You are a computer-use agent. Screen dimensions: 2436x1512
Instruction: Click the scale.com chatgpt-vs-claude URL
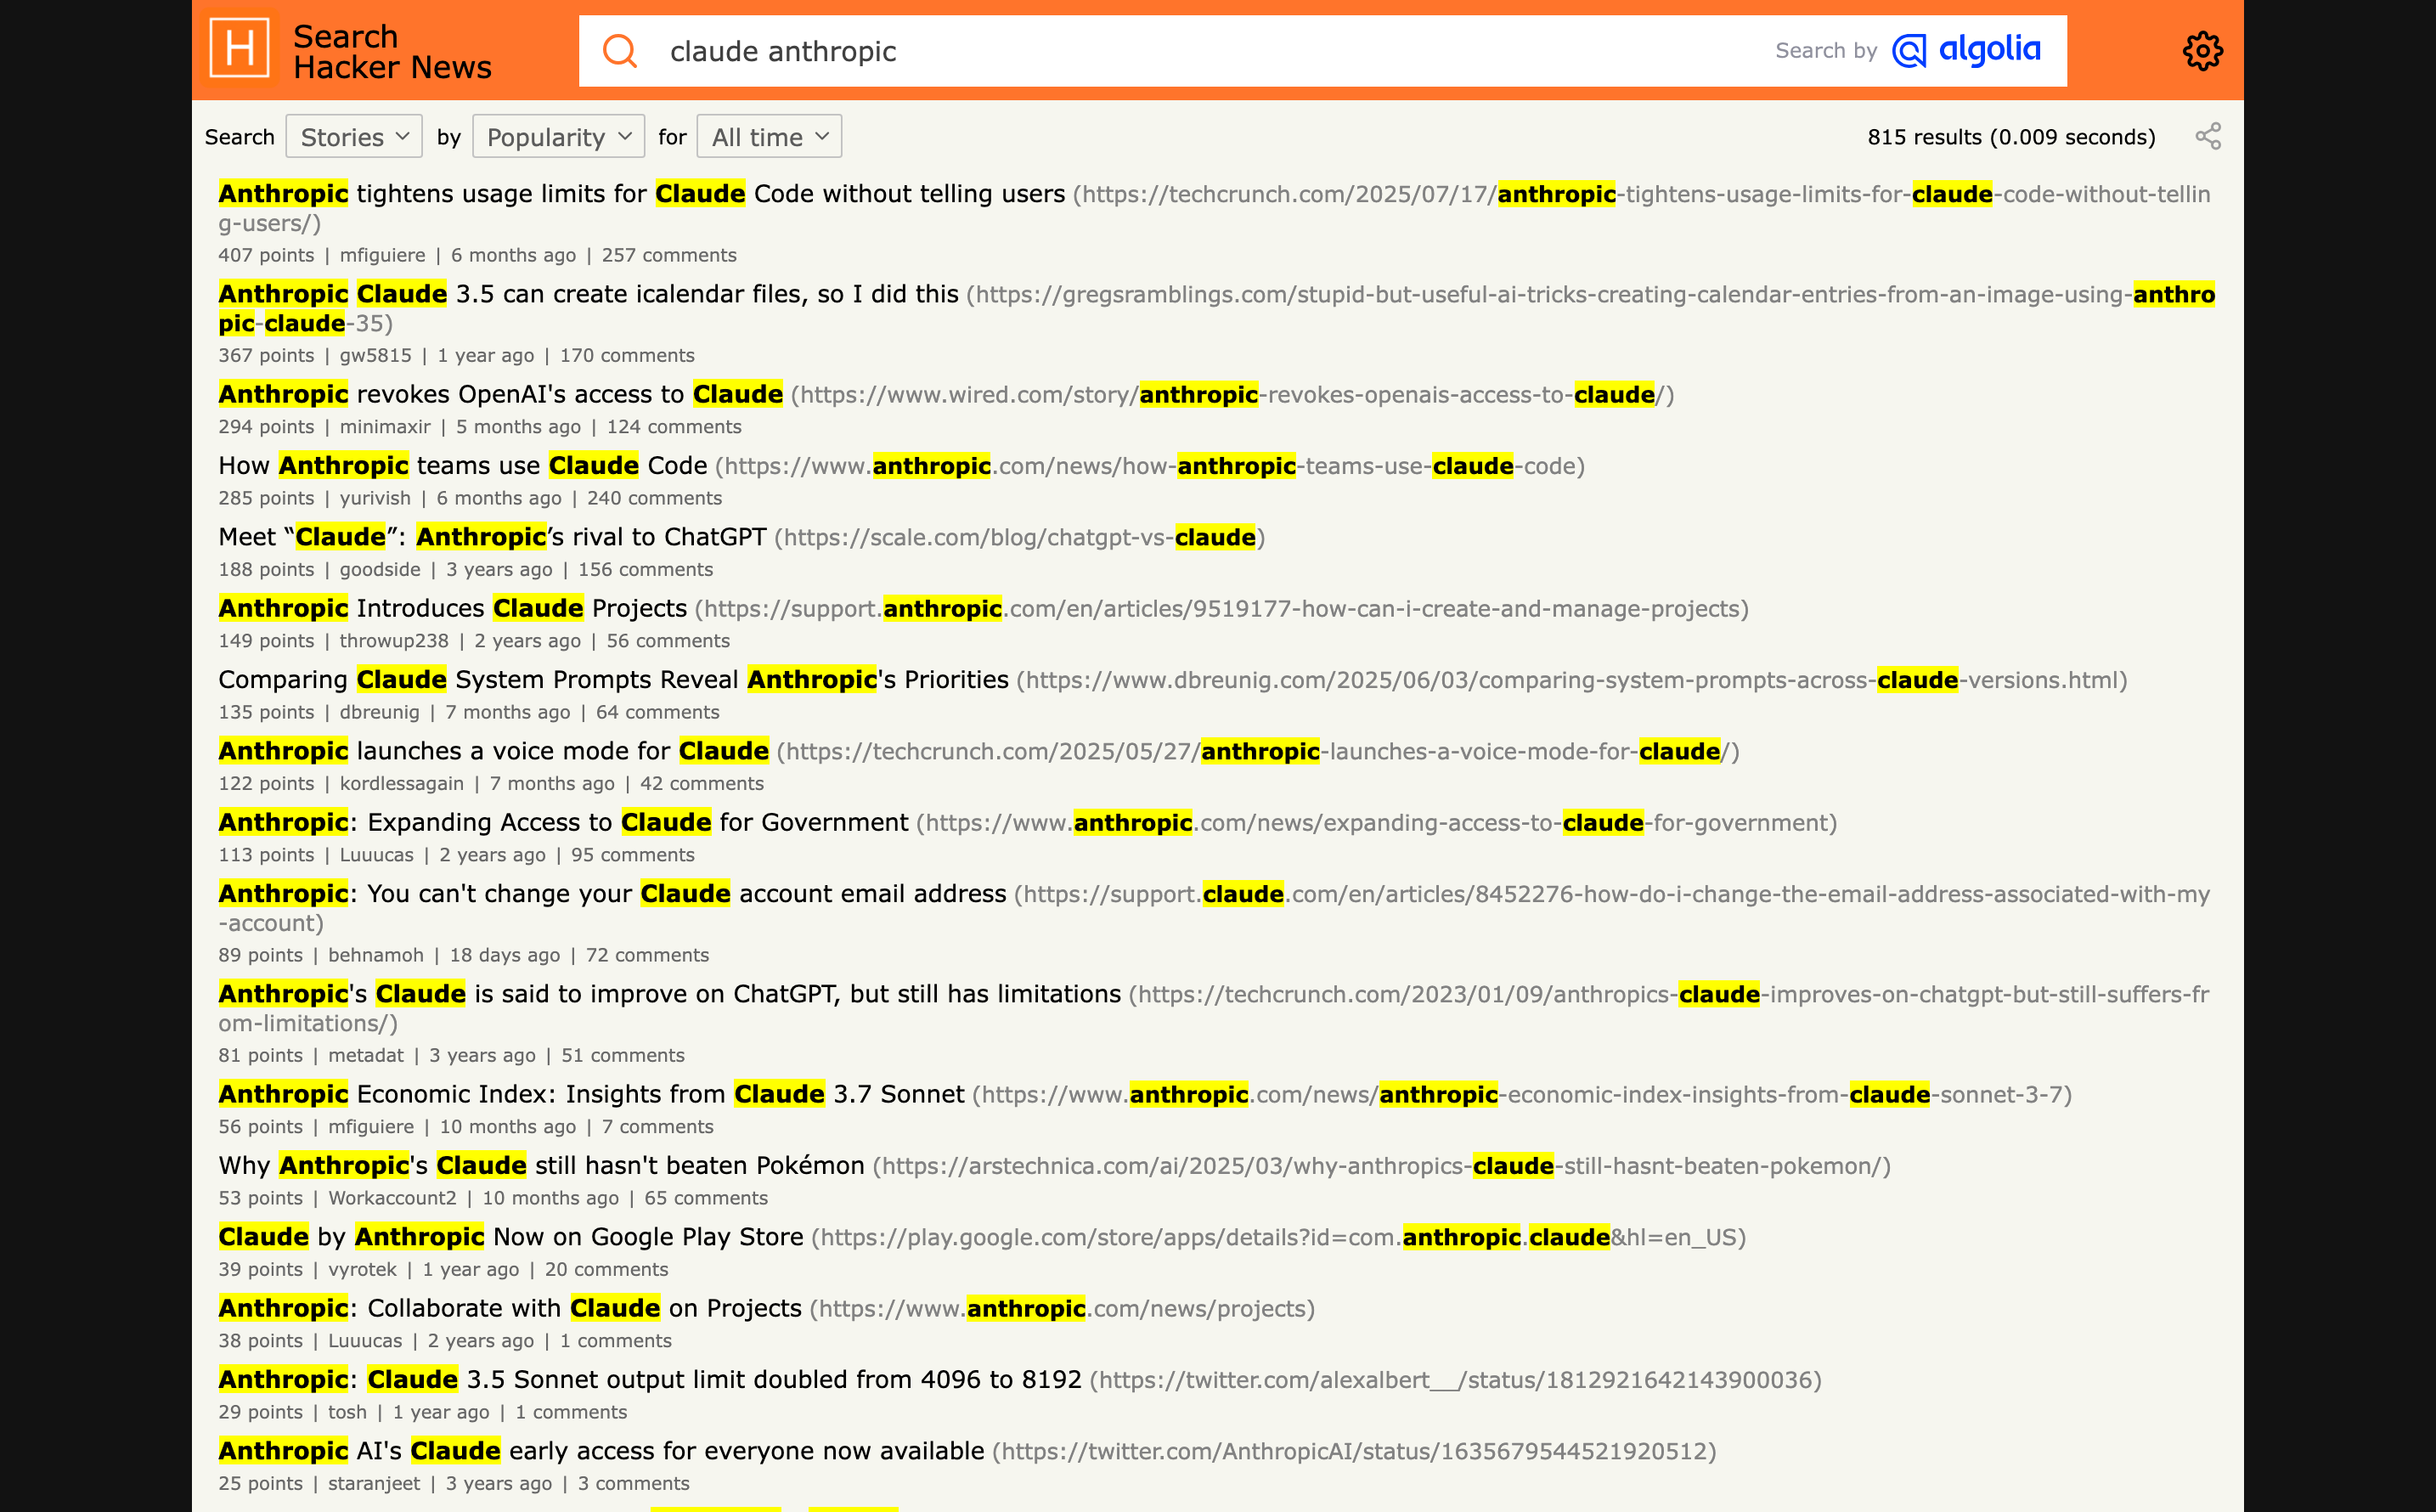coord(1019,538)
